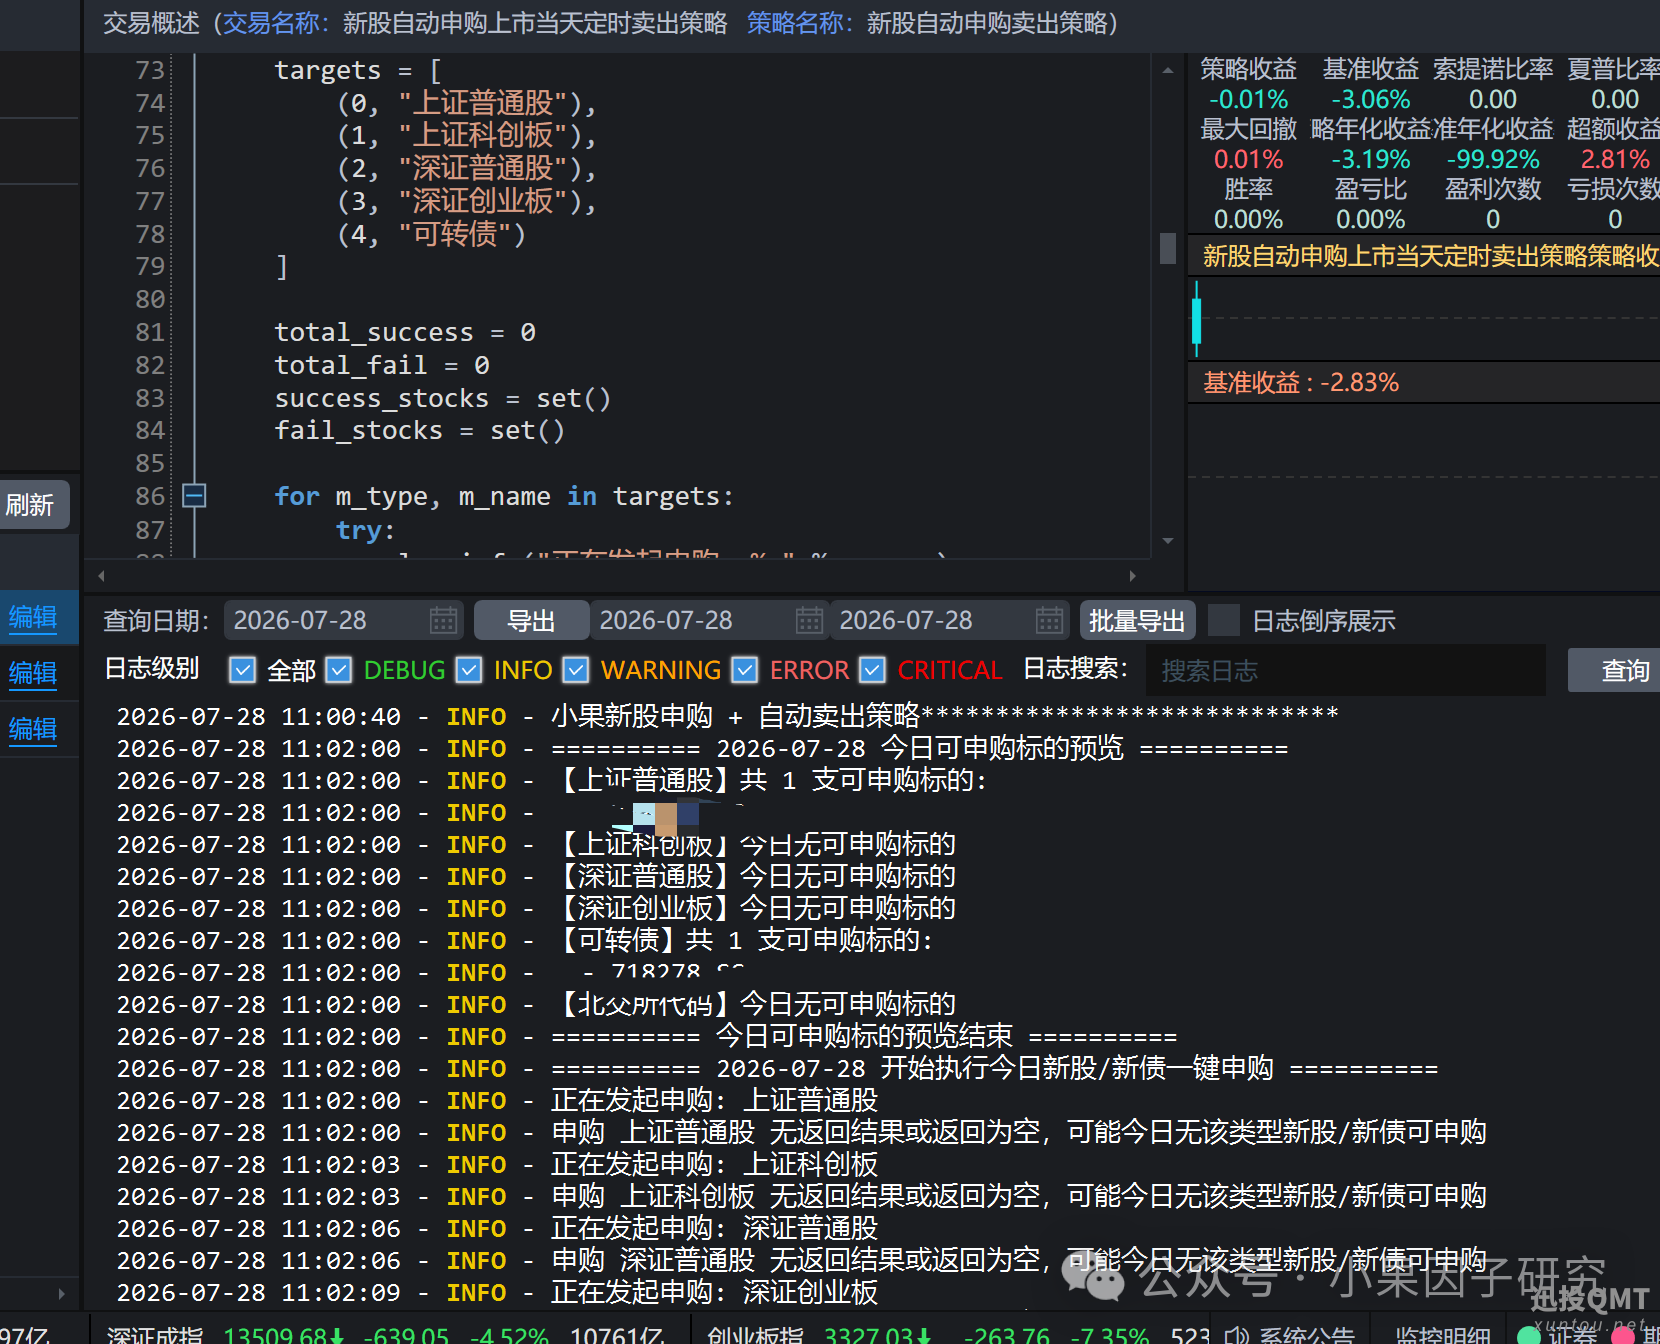The width and height of the screenshot is (1660, 1344).
Task: Toggle the WARNING log level checkbox
Action: coord(575,670)
